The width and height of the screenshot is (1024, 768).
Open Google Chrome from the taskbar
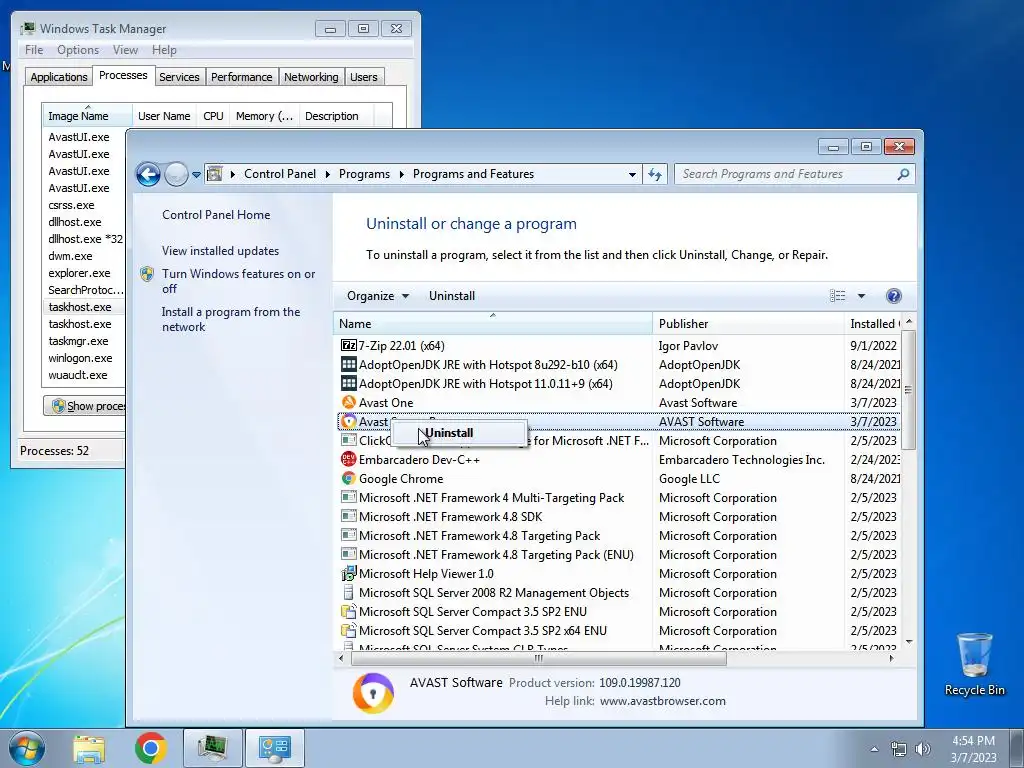point(151,748)
